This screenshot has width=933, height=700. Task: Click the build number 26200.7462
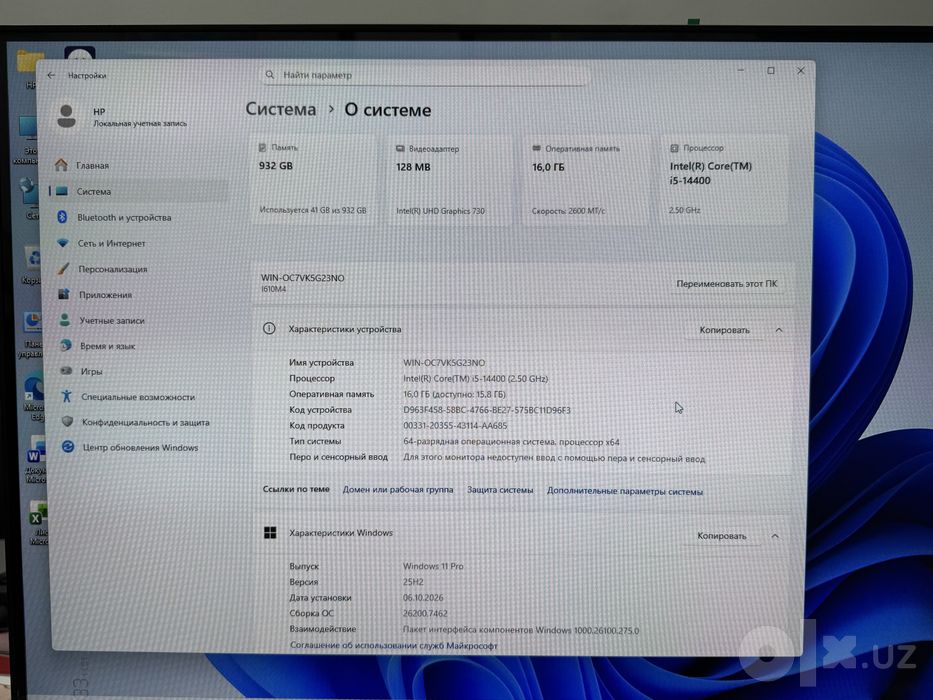pyautogui.click(x=425, y=613)
